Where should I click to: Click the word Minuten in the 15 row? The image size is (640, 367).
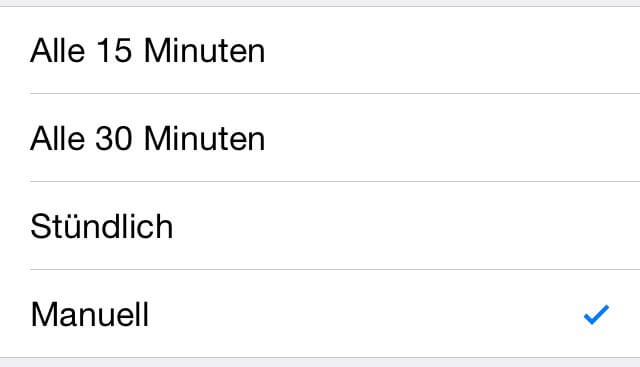[205, 51]
